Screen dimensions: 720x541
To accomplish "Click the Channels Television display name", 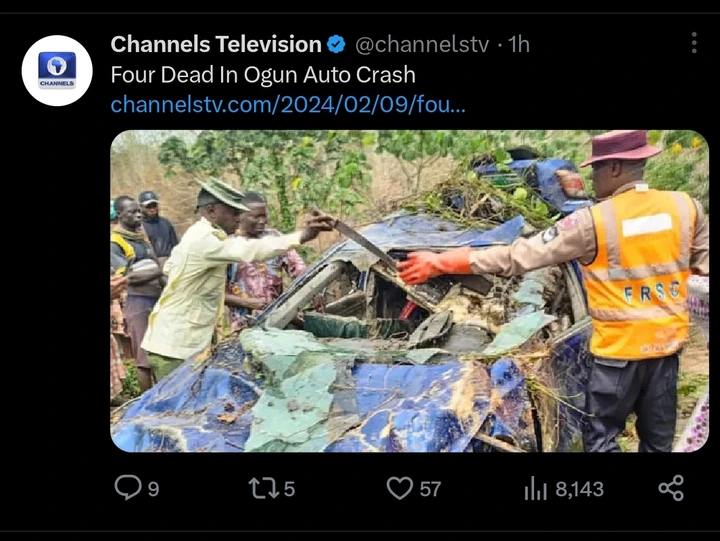I will pyautogui.click(x=216, y=45).
